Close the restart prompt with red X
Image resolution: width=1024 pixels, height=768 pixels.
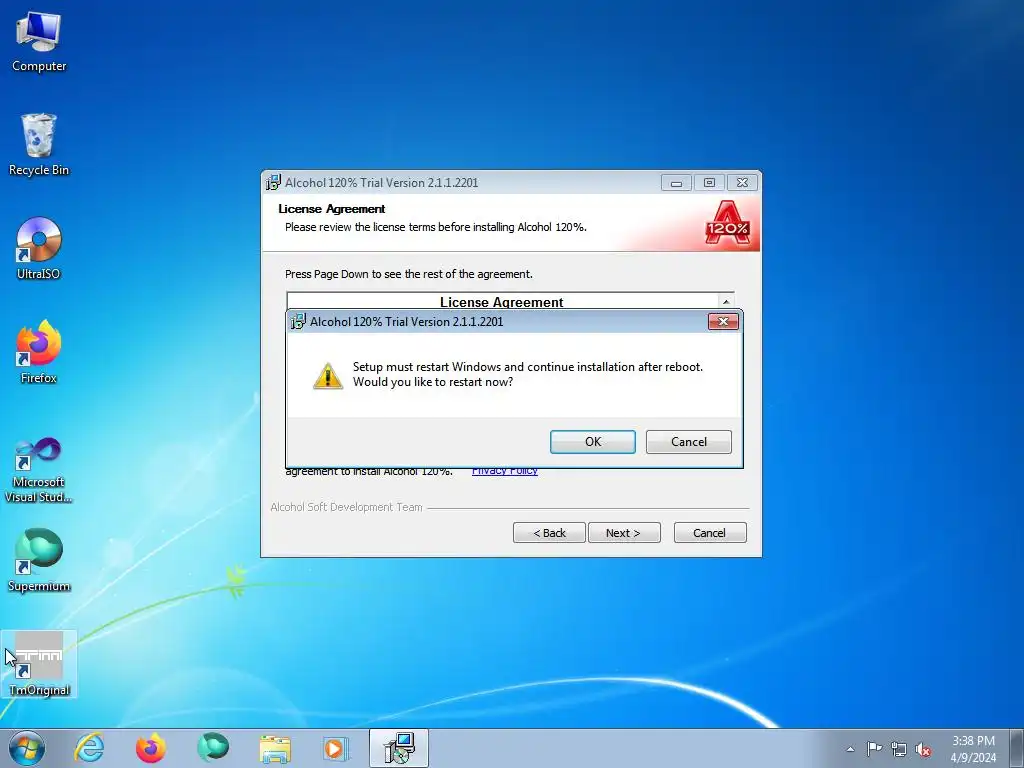tap(724, 321)
